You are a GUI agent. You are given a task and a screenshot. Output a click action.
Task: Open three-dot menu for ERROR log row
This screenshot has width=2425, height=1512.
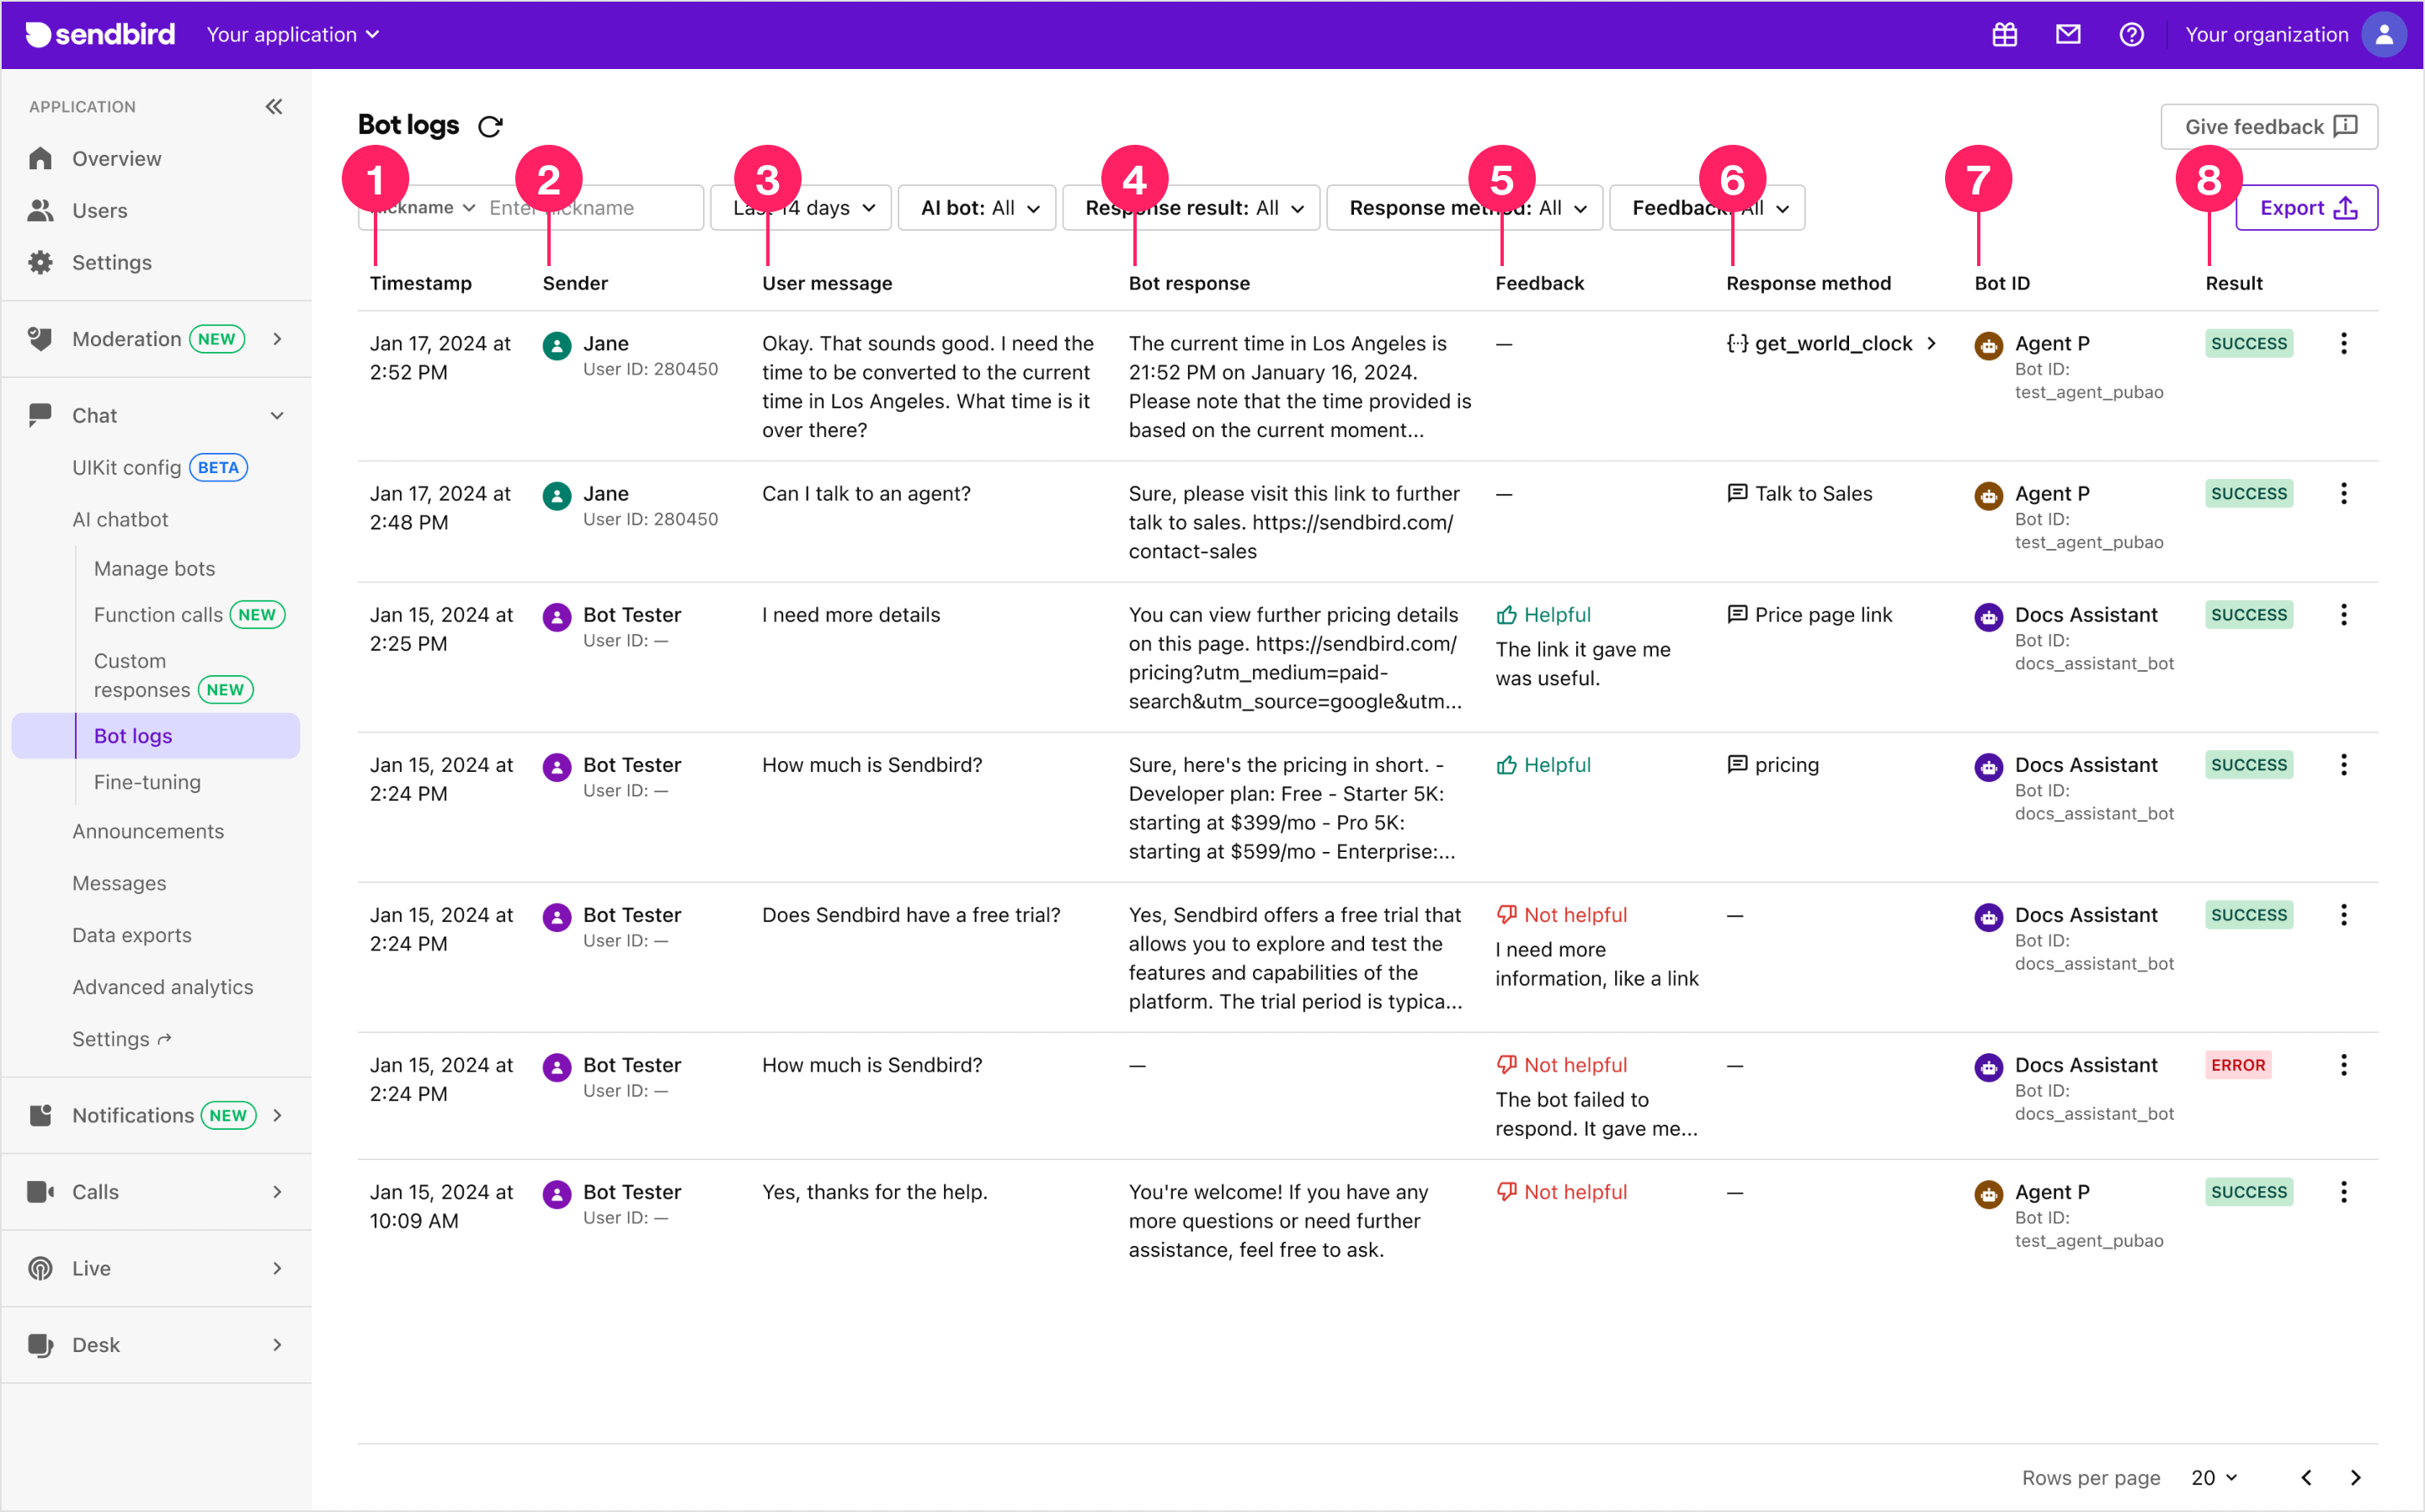click(2343, 1065)
